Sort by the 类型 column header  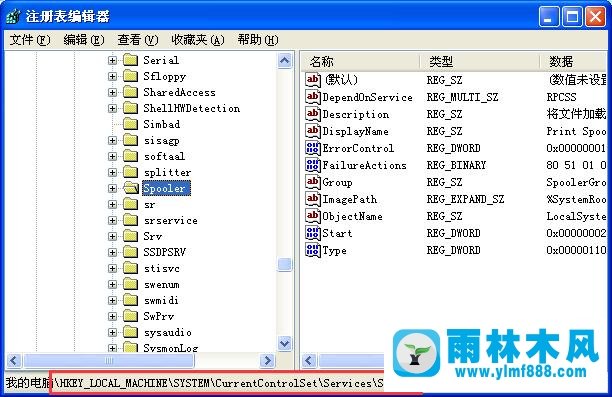point(479,61)
